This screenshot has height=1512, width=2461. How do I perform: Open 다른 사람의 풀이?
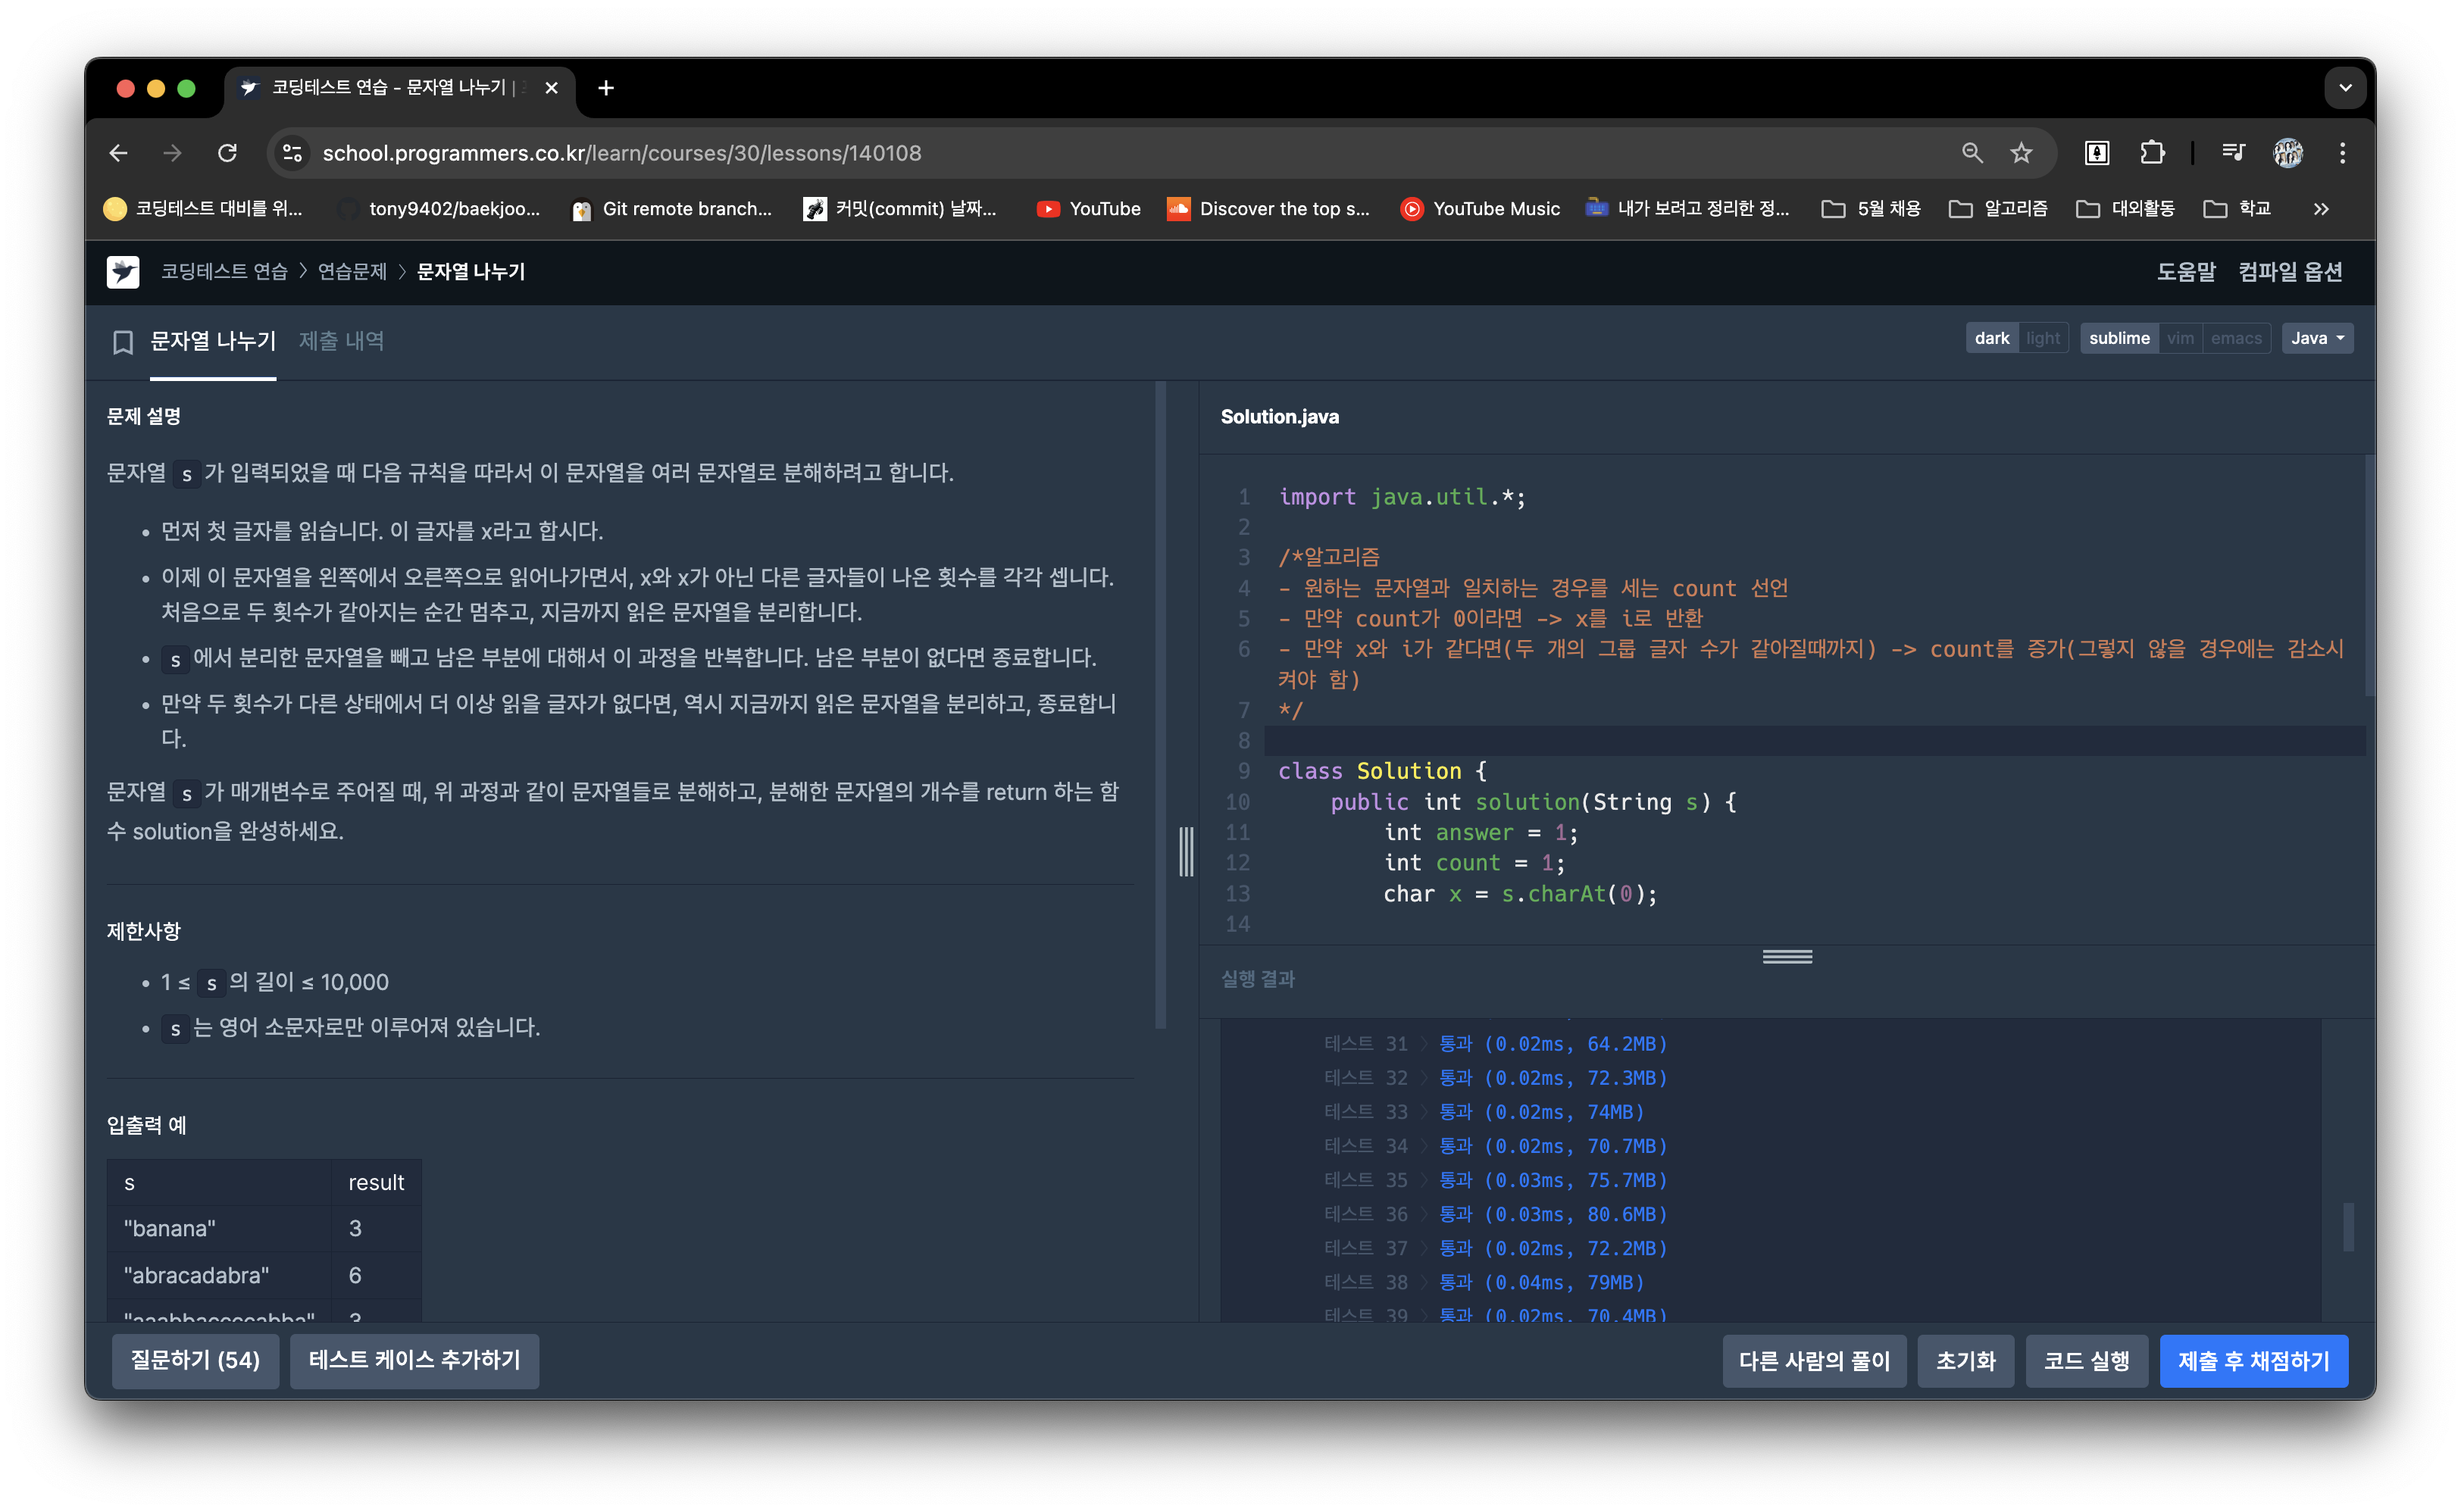(1814, 1361)
